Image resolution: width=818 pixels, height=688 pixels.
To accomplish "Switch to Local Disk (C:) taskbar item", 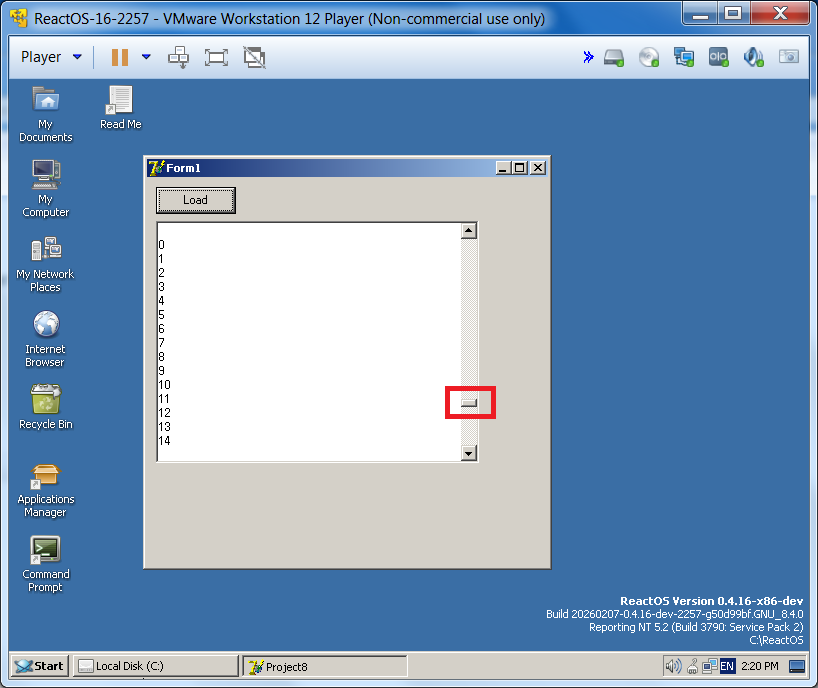I will (x=156, y=666).
